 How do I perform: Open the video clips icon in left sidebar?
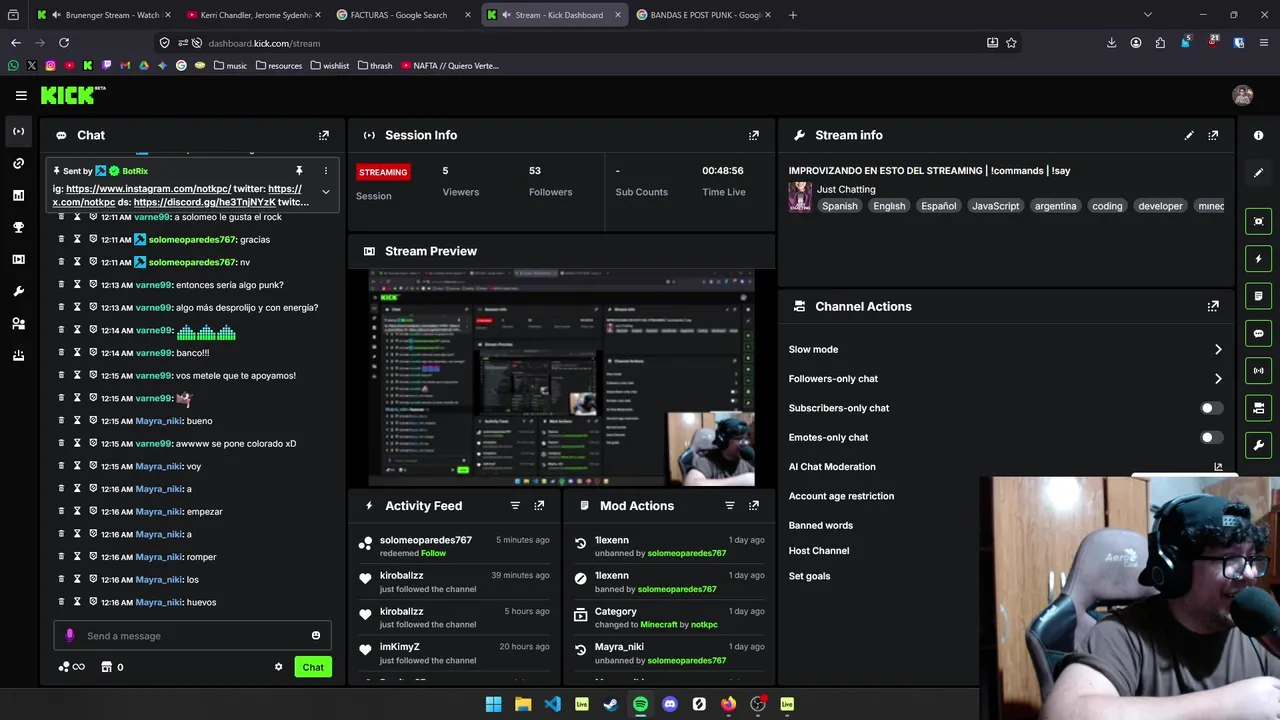(18, 259)
